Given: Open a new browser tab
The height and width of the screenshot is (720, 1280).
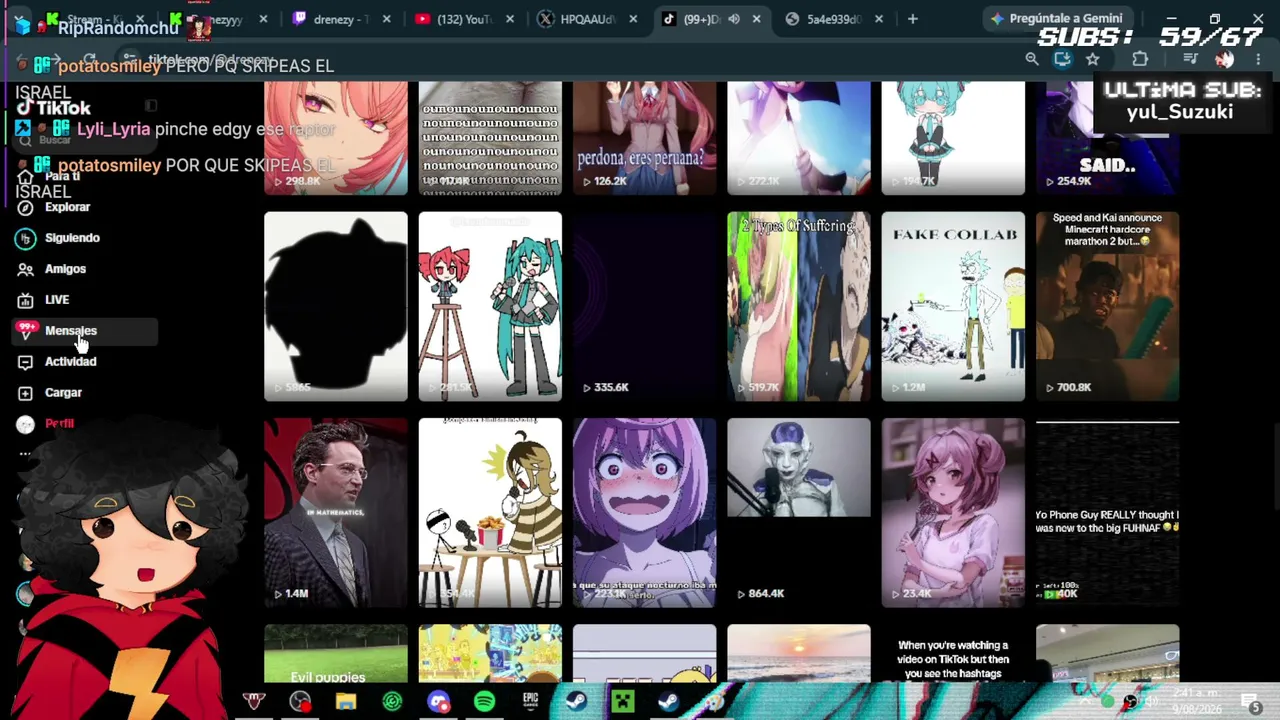Looking at the screenshot, I should click(x=912, y=19).
